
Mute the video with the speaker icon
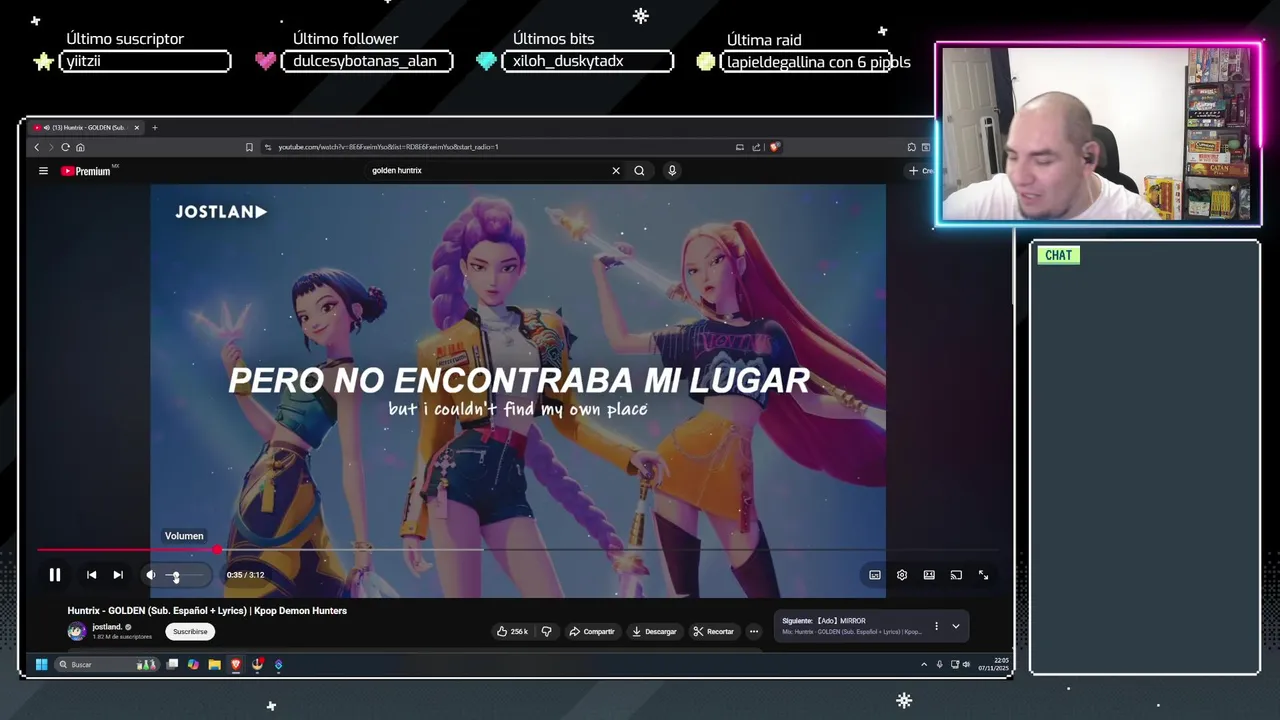151,575
